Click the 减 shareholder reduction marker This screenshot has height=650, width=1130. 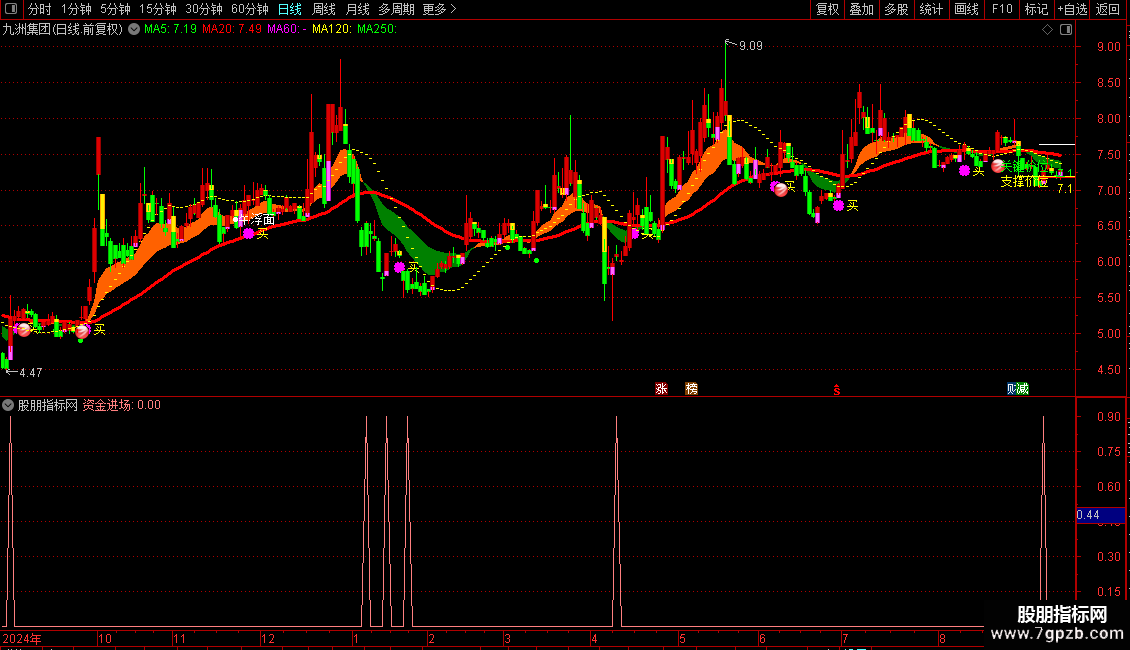point(1023,389)
